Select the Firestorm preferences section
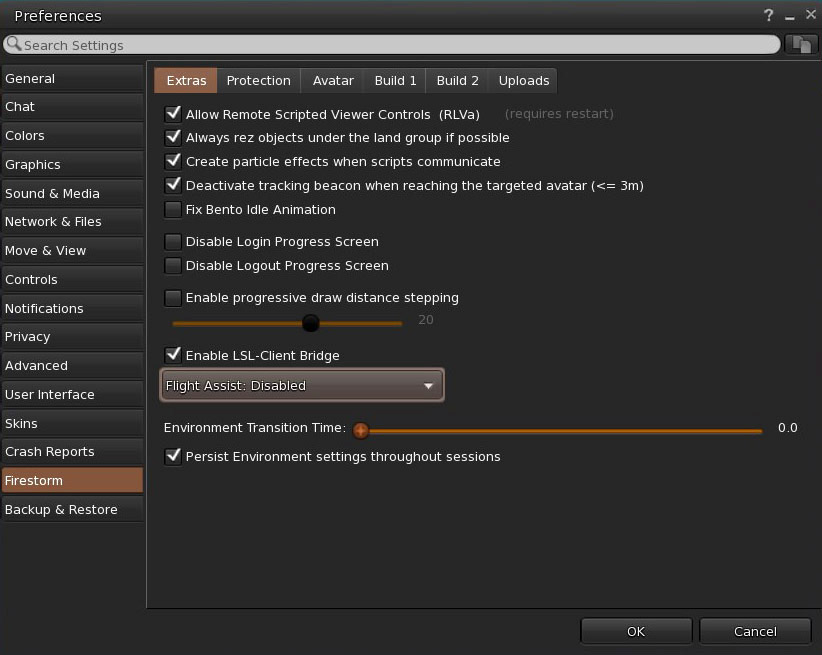Screen dimensions: 822x655 pos(72,480)
